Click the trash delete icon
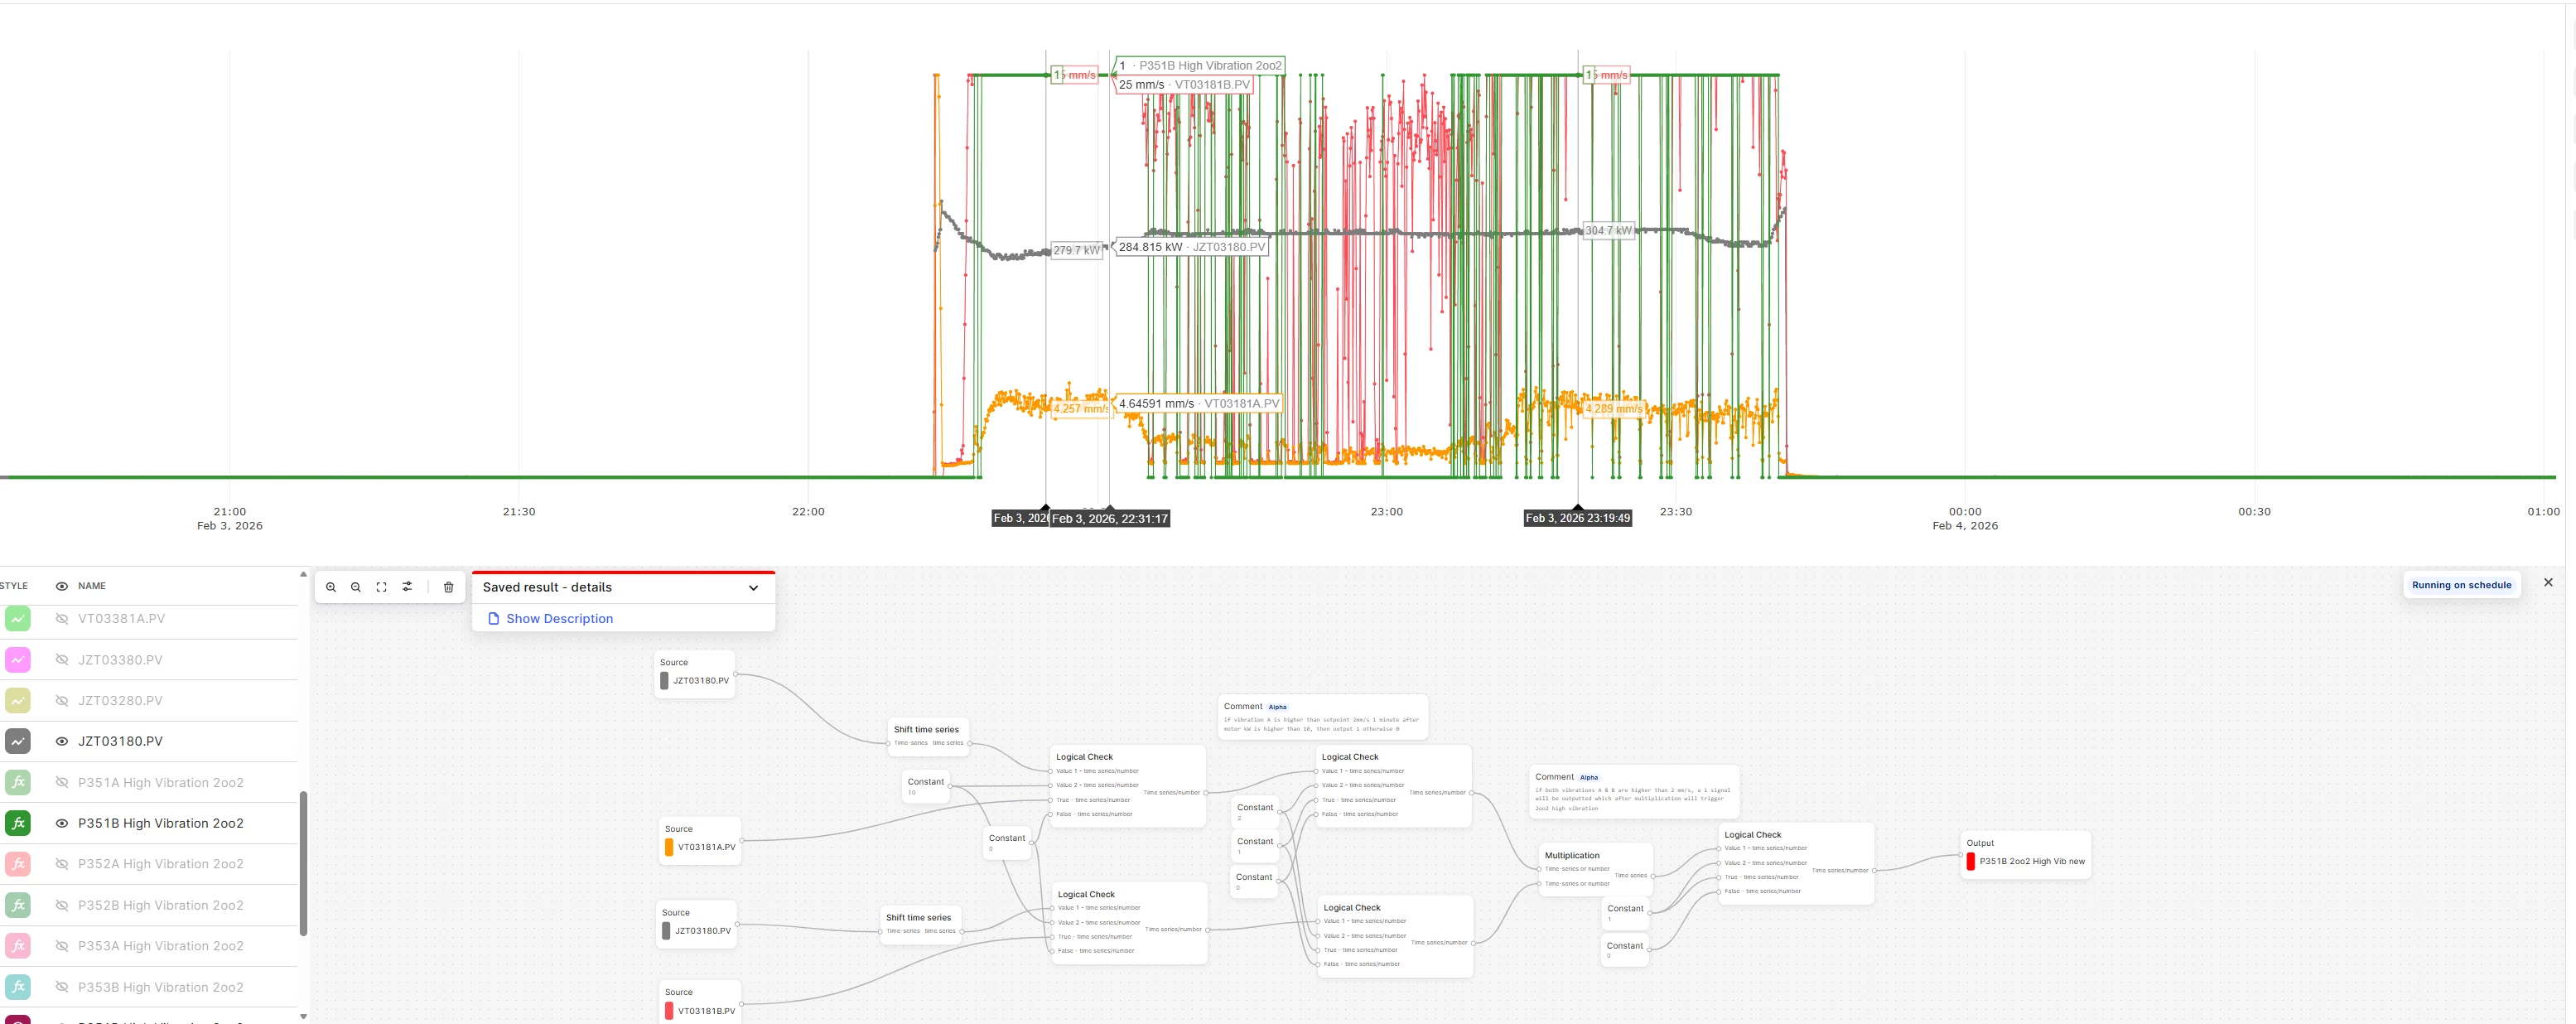2576x1024 pixels. (448, 587)
